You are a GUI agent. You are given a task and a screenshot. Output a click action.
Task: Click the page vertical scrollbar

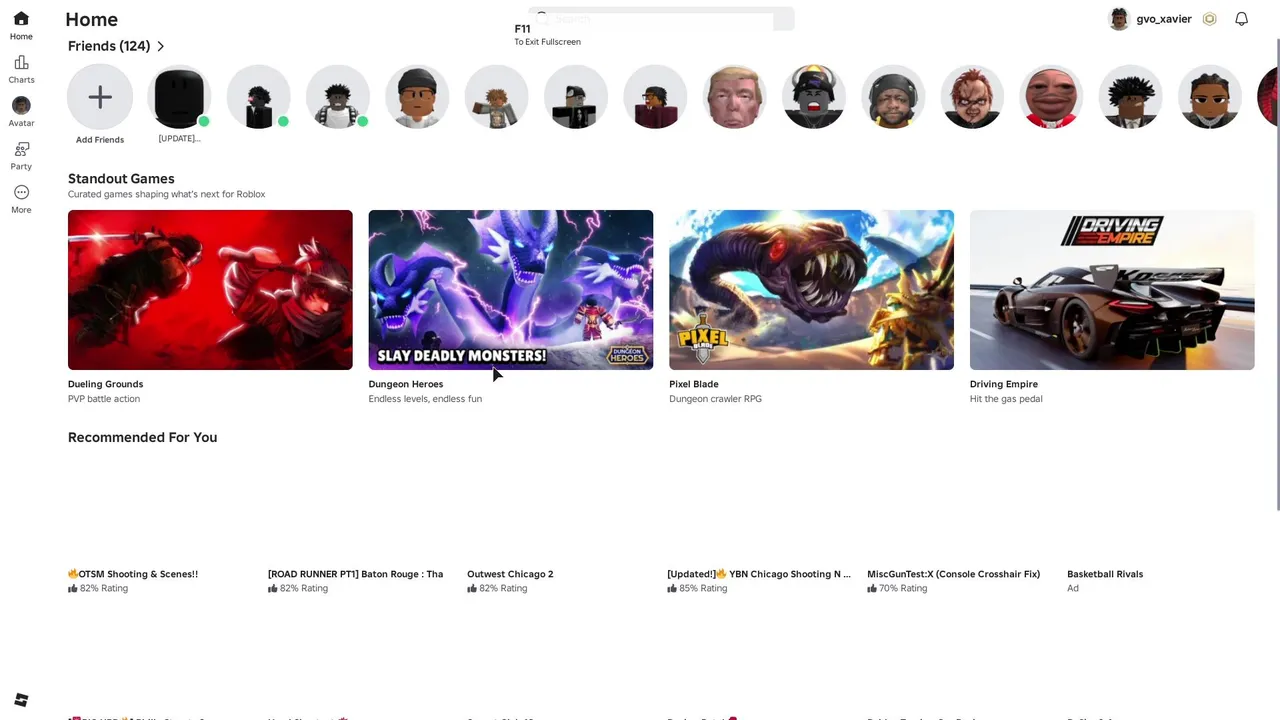click(x=1276, y=275)
